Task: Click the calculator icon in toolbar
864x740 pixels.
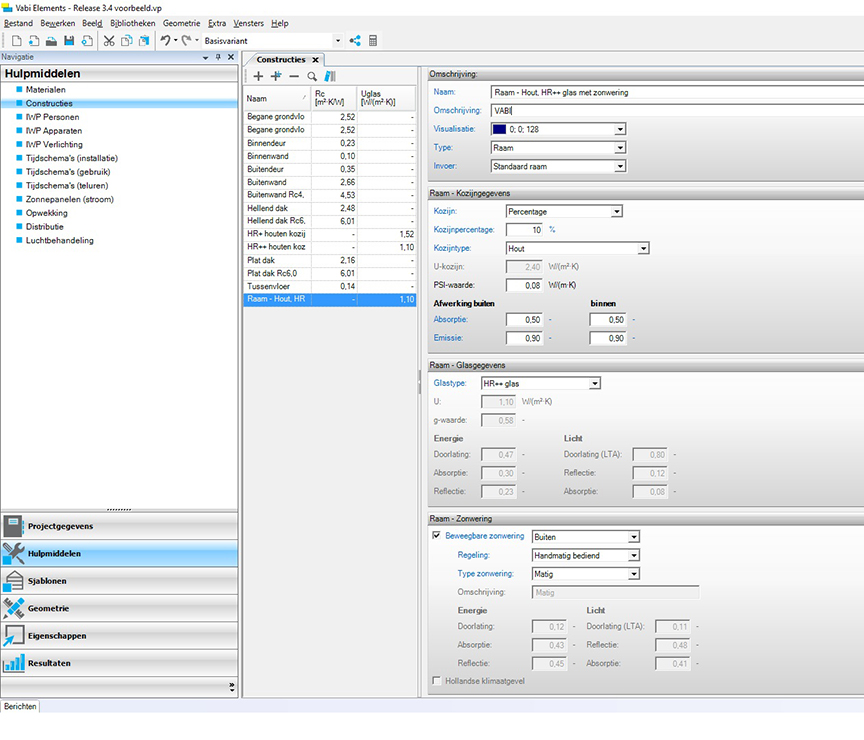Action: (373, 41)
